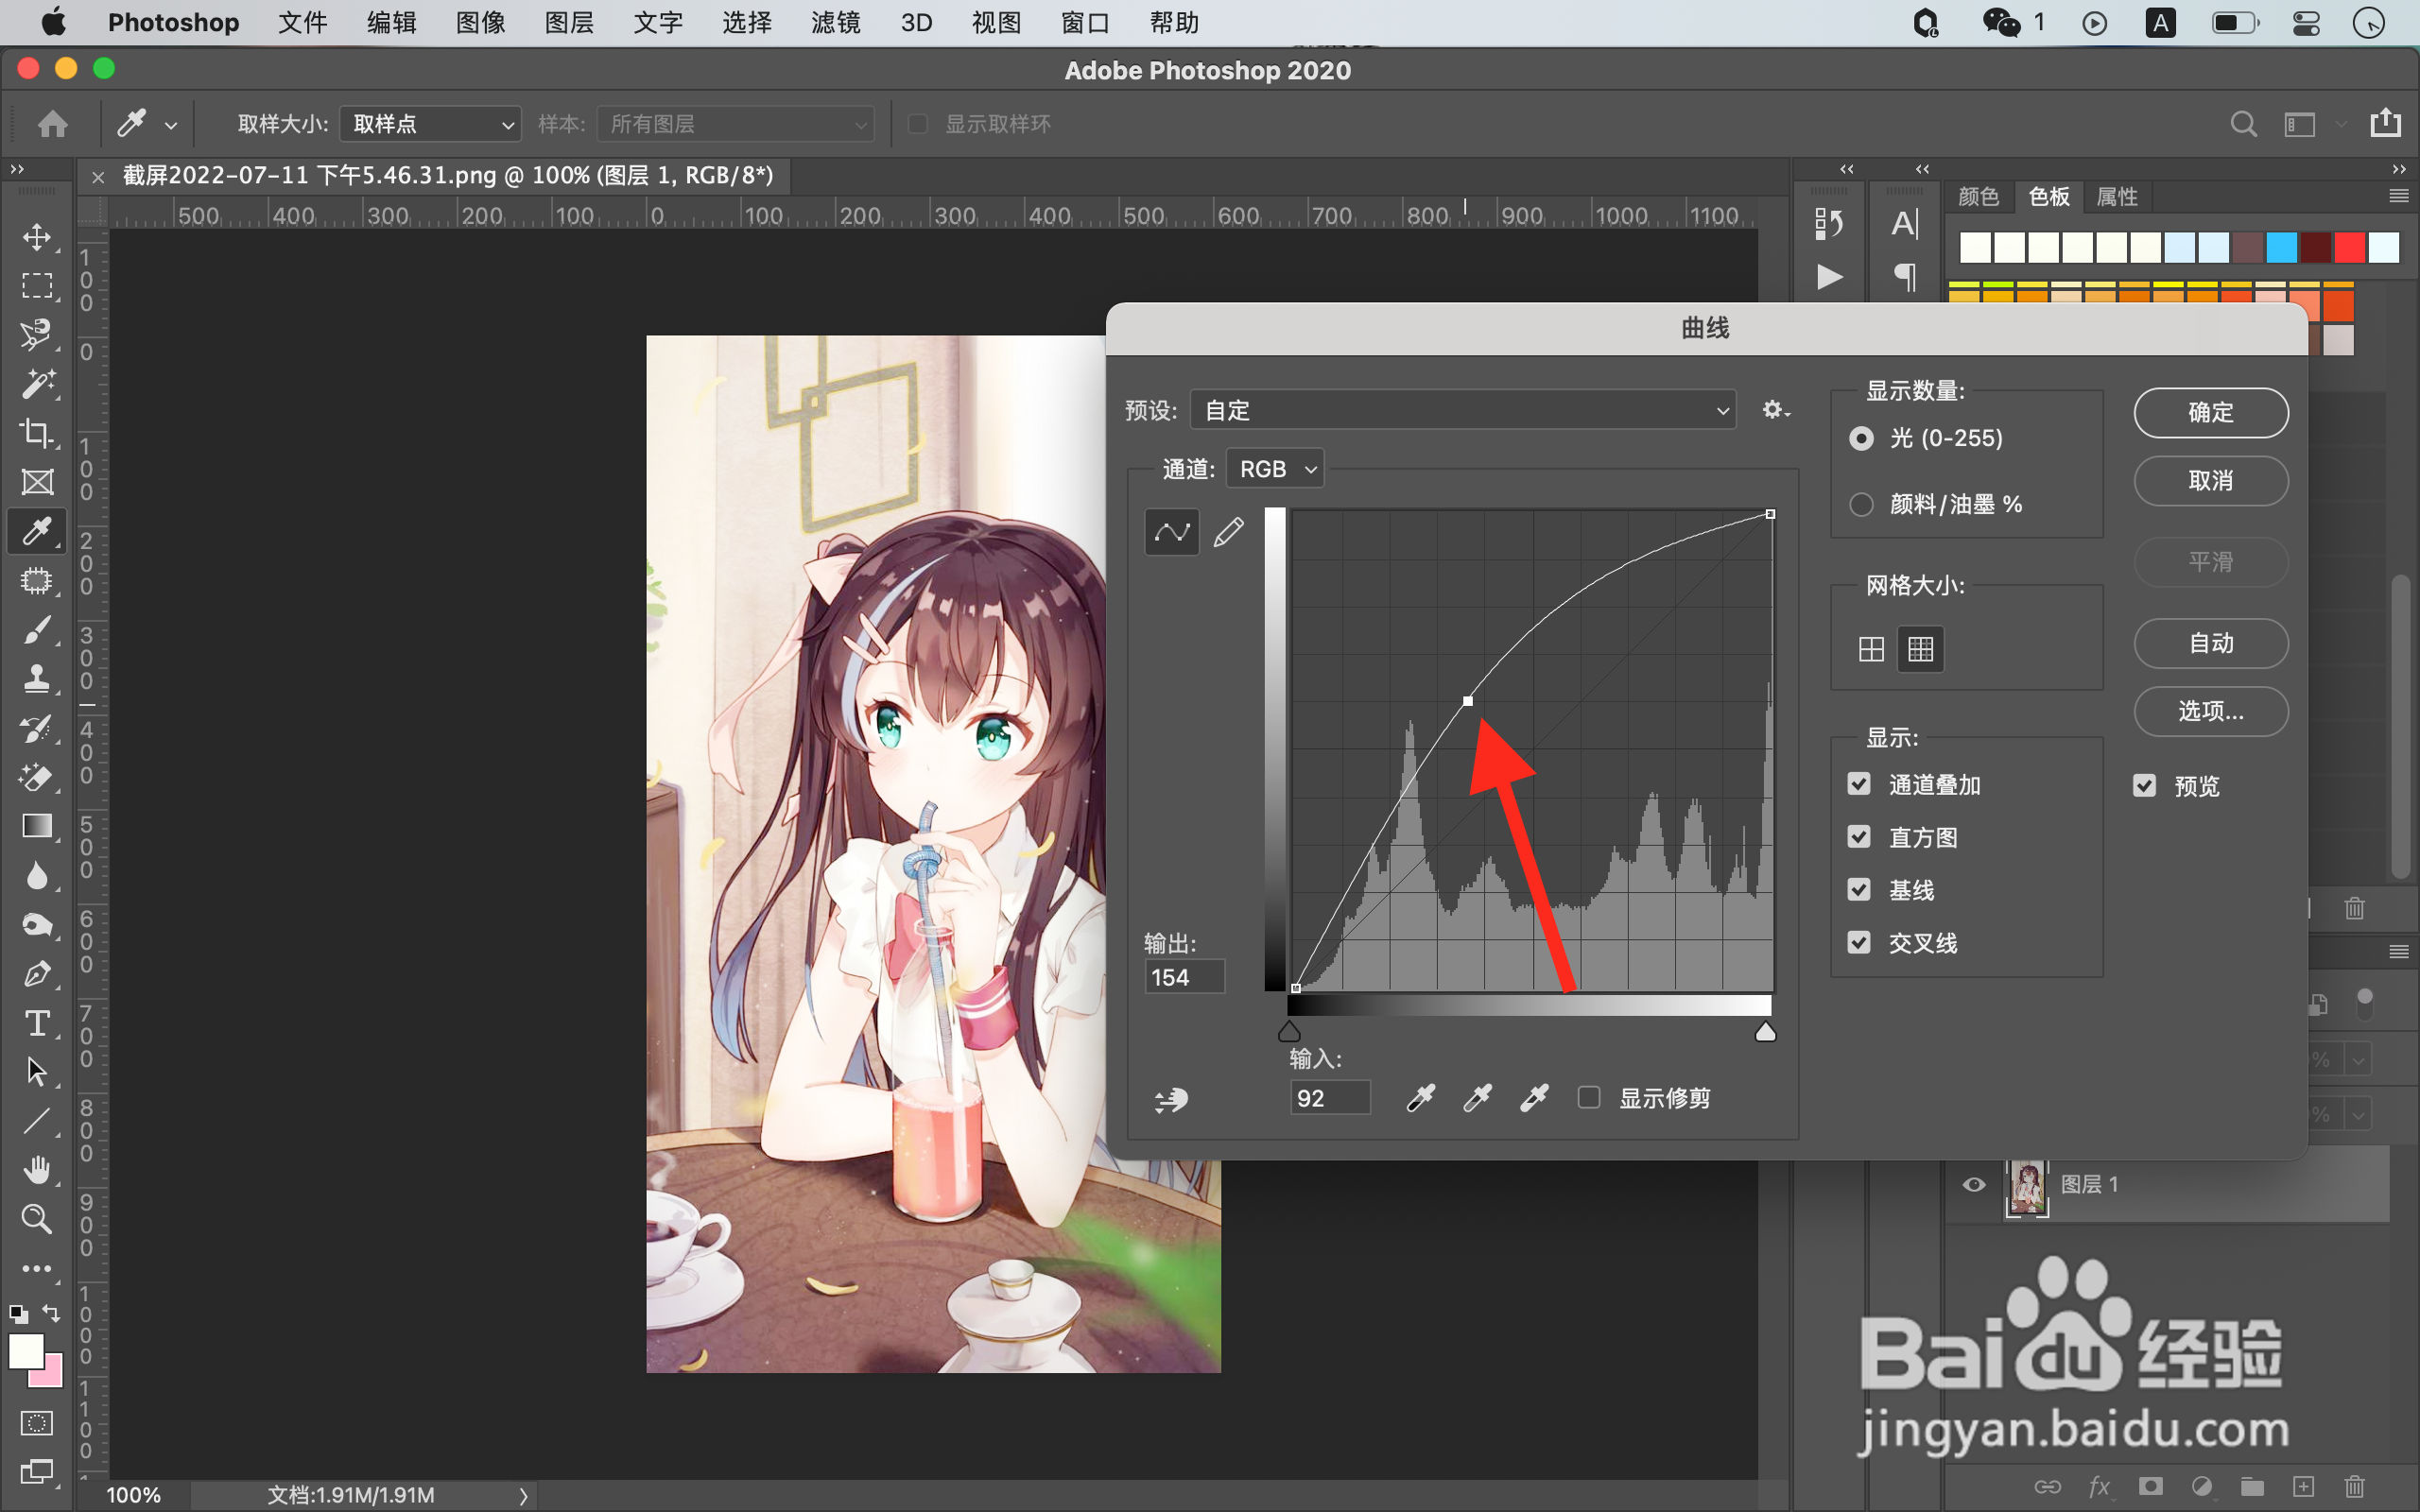The image size is (2420, 1512).
Task: Click the 取消 button
Action: pyautogui.click(x=2211, y=481)
